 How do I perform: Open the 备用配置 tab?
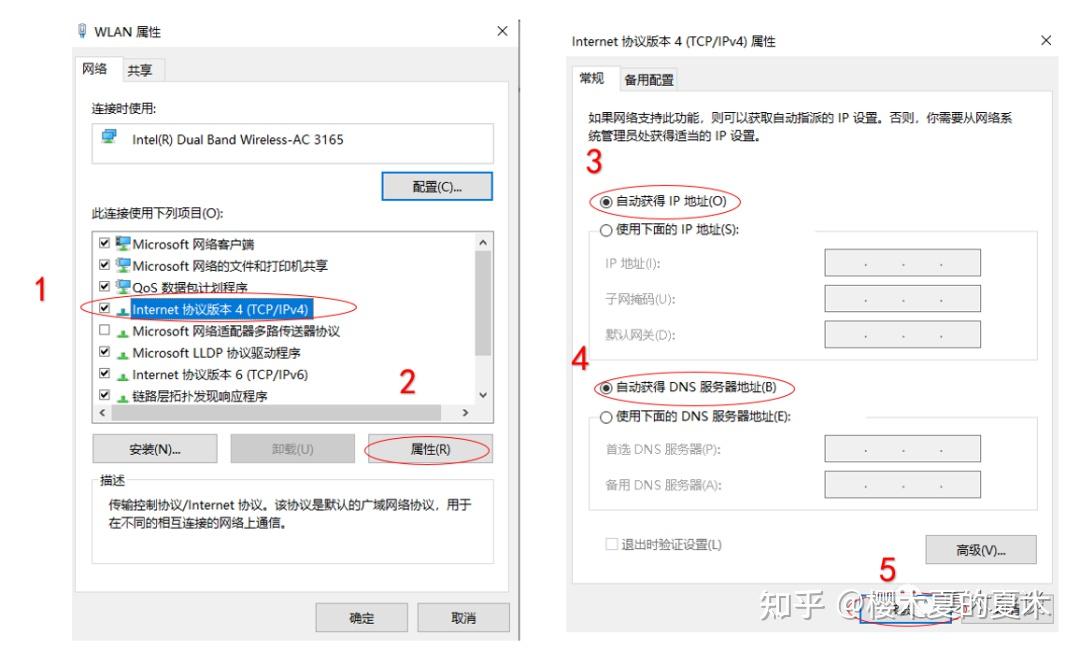pyautogui.click(x=649, y=80)
